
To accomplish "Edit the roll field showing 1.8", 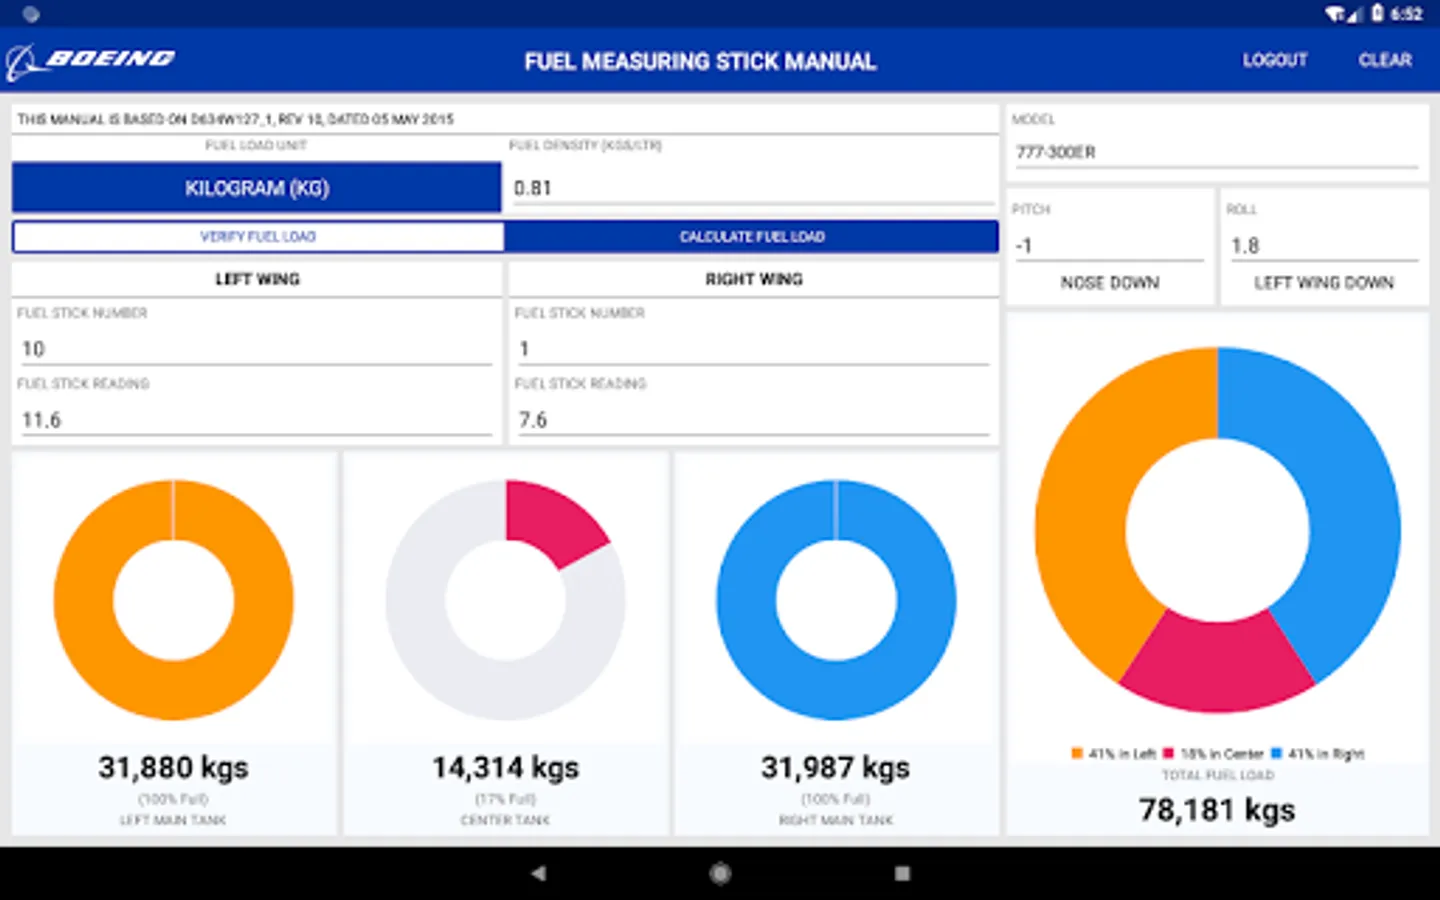I will point(1323,245).
